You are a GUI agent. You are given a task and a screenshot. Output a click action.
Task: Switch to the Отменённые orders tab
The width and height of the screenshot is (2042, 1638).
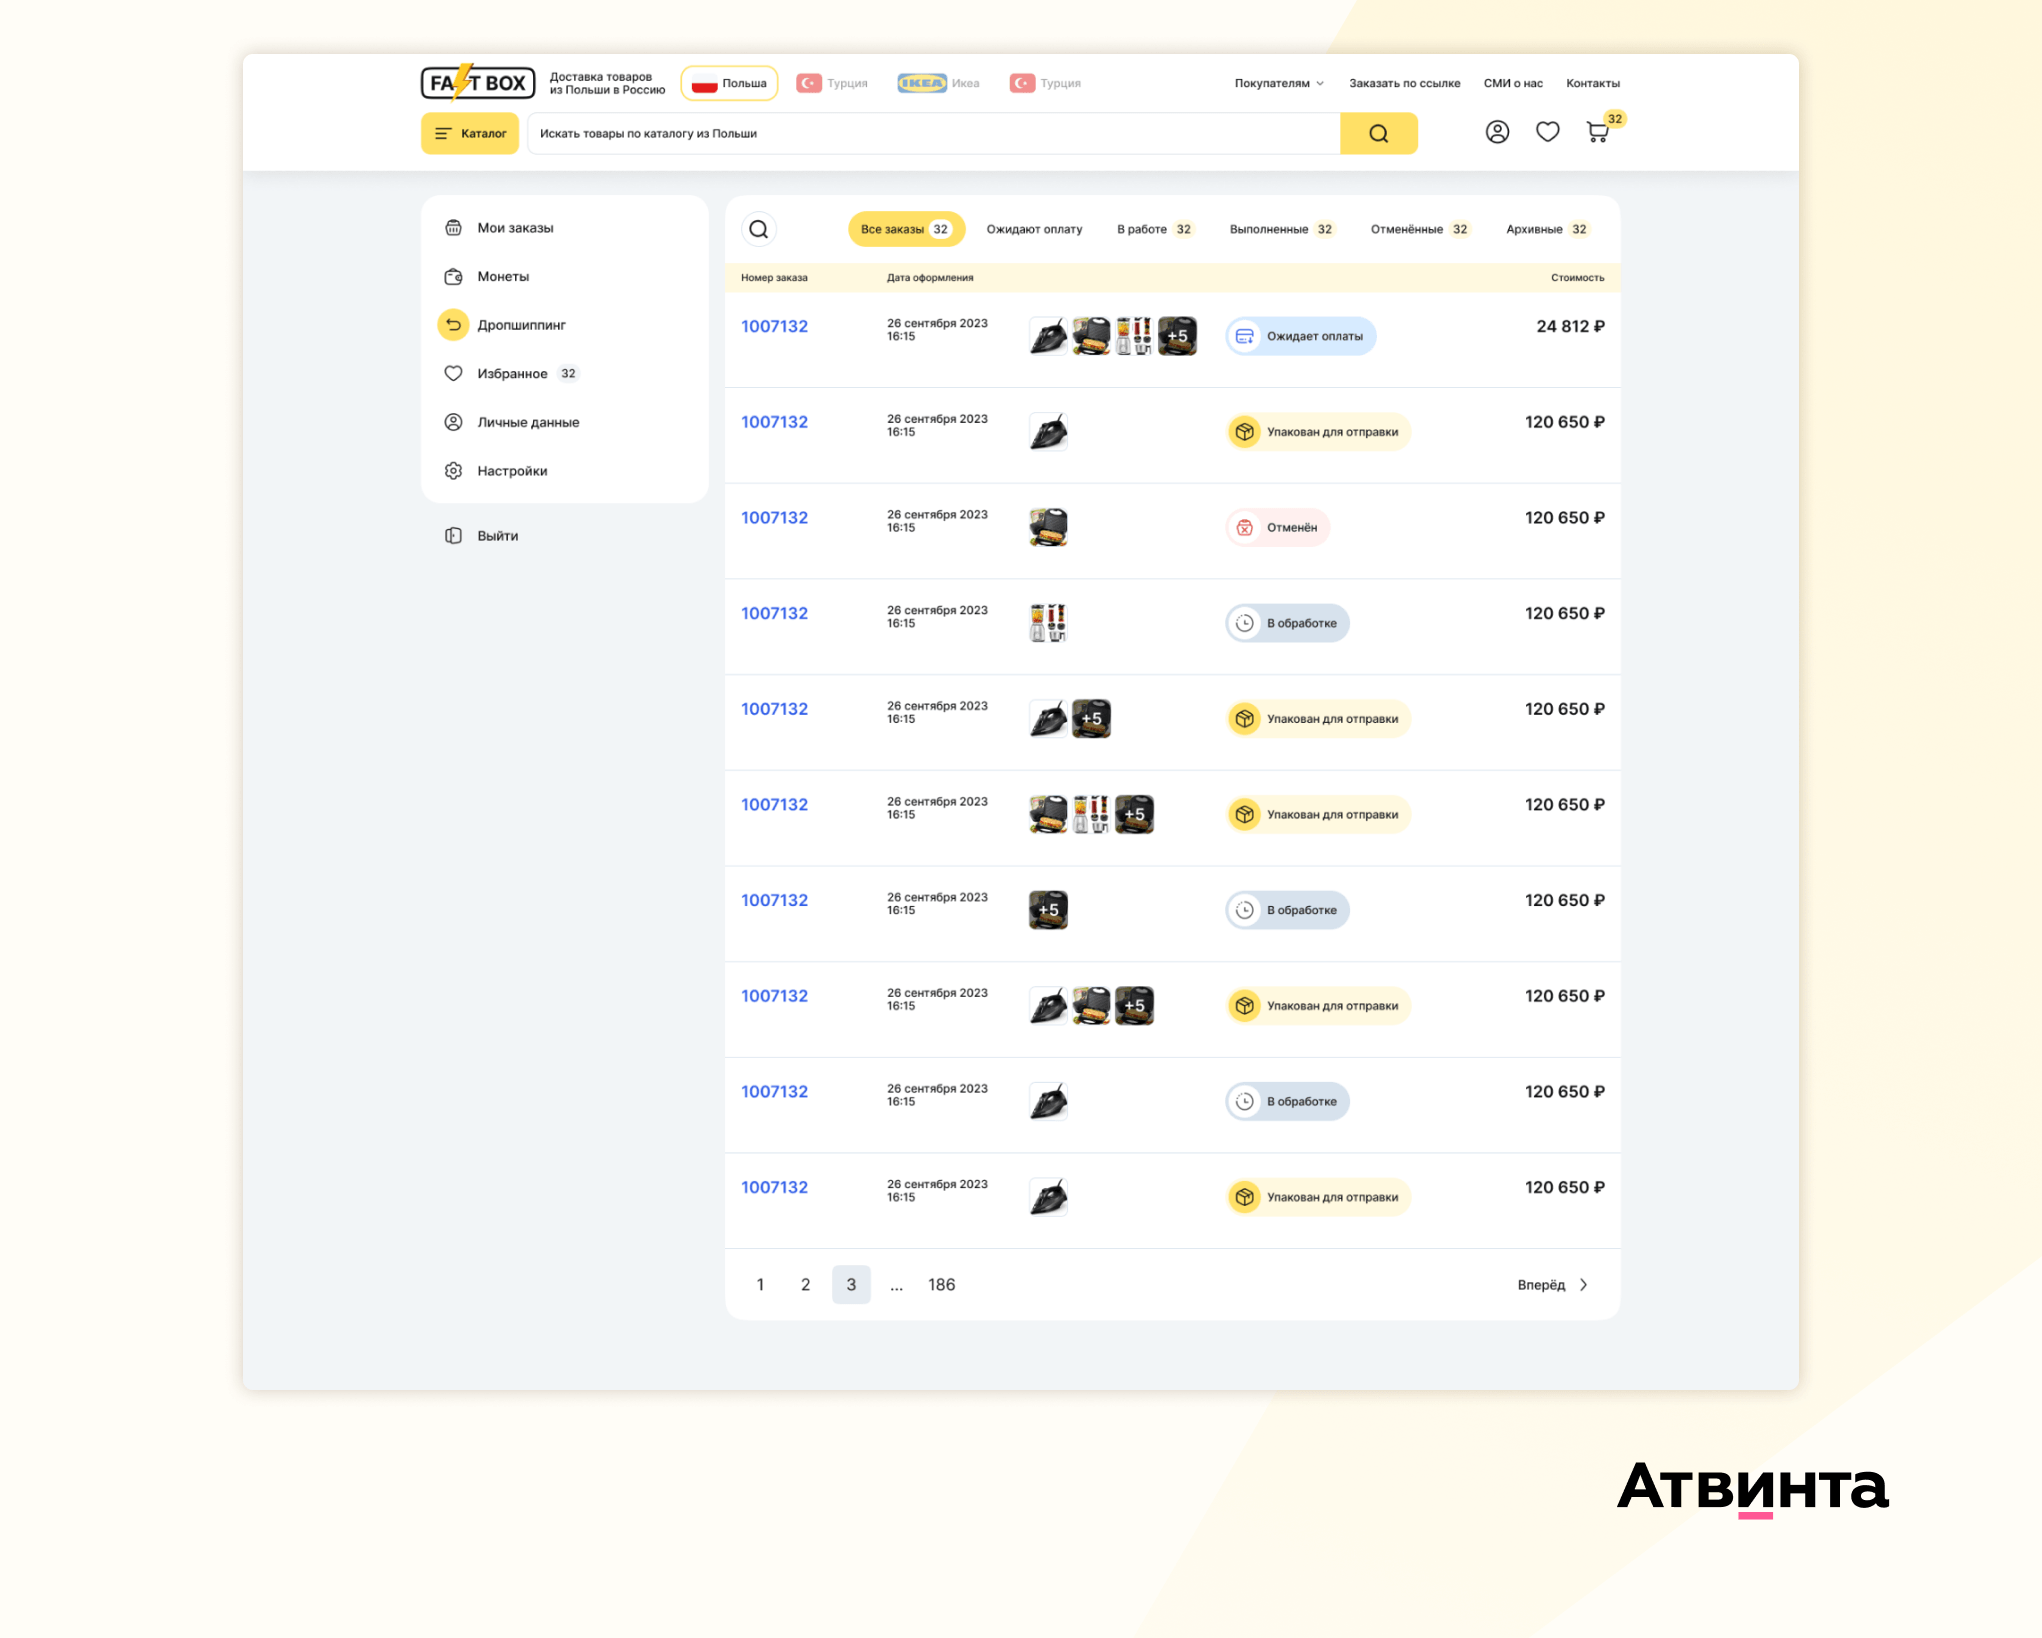click(x=1418, y=230)
